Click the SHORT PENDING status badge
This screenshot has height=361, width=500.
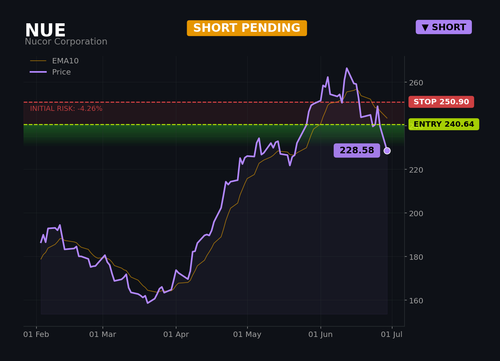coord(247,28)
